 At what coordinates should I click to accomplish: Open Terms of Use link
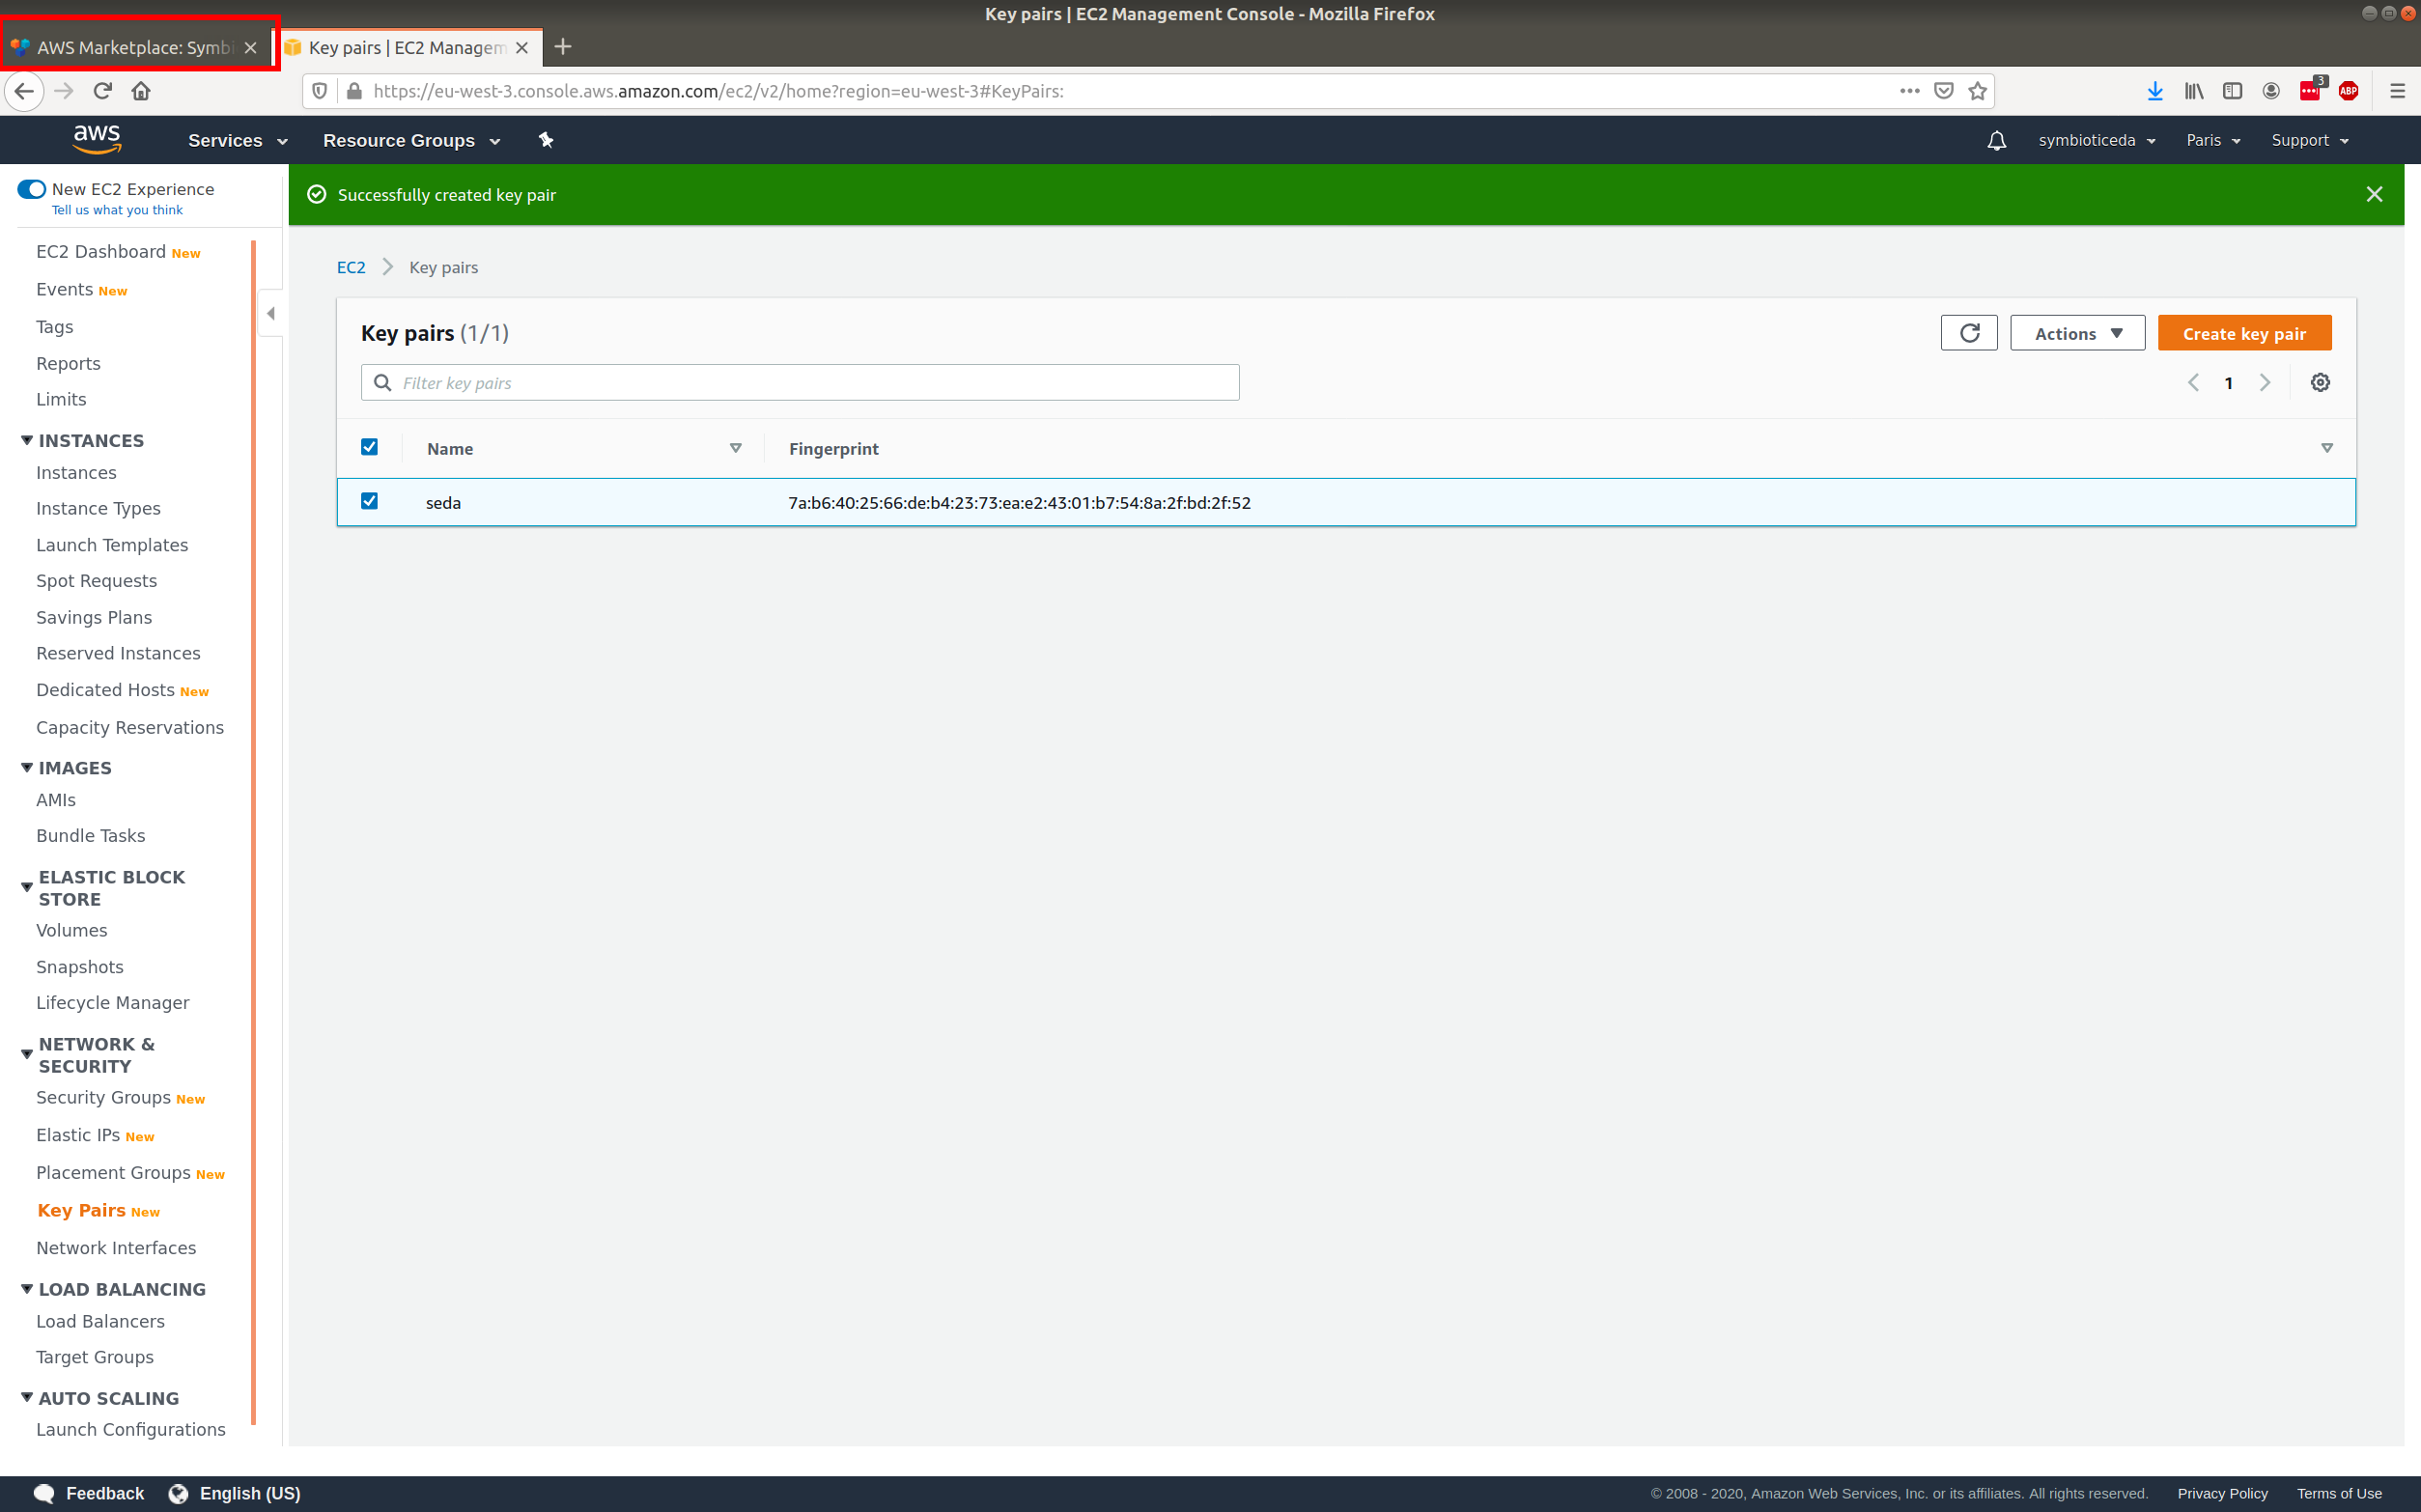(2339, 1493)
